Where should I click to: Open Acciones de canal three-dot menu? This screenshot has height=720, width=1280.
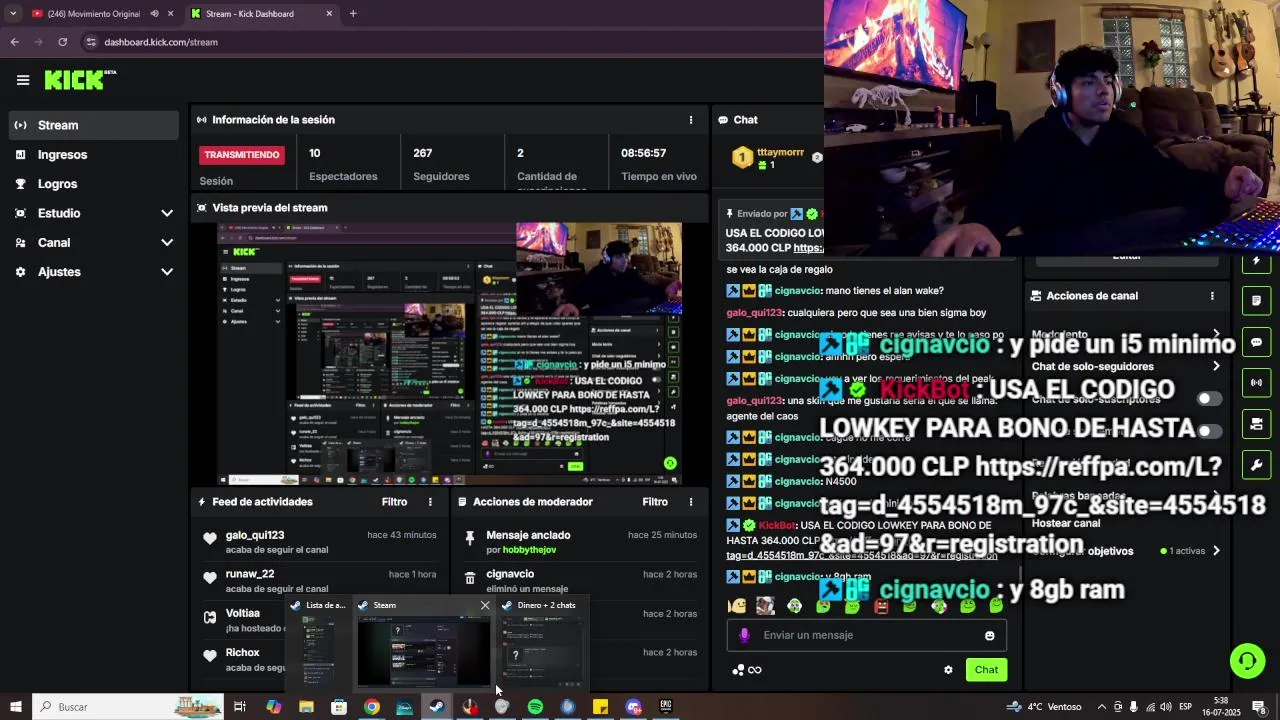(x=1212, y=296)
